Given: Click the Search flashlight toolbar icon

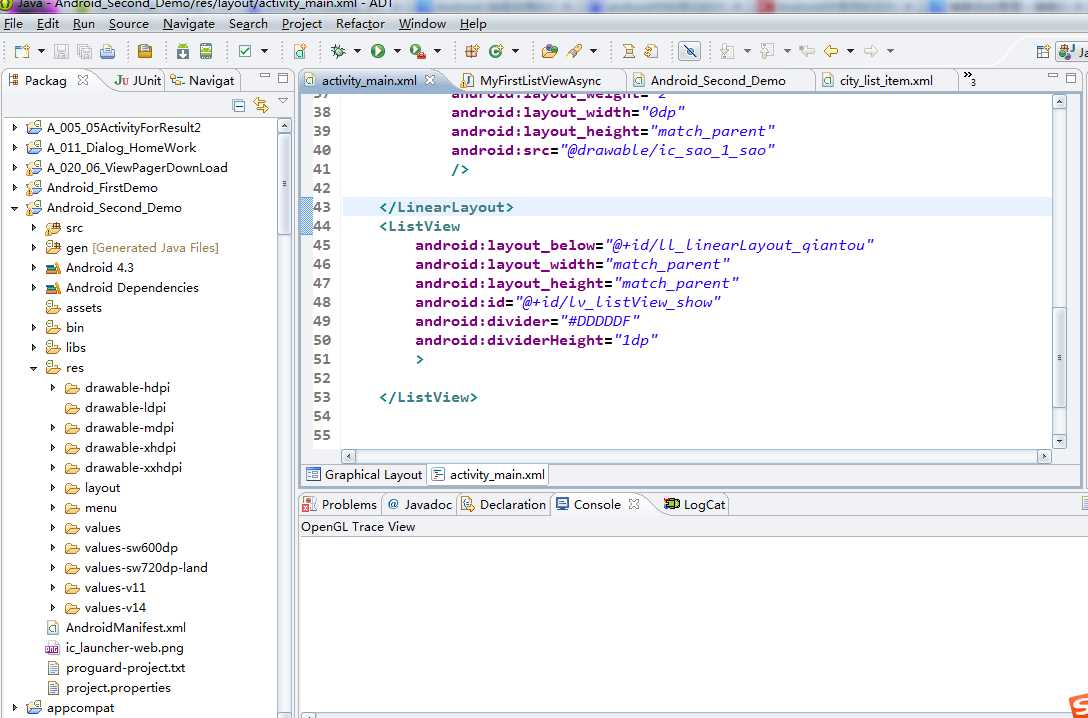Looking at the screenshot, I should 575,51.
